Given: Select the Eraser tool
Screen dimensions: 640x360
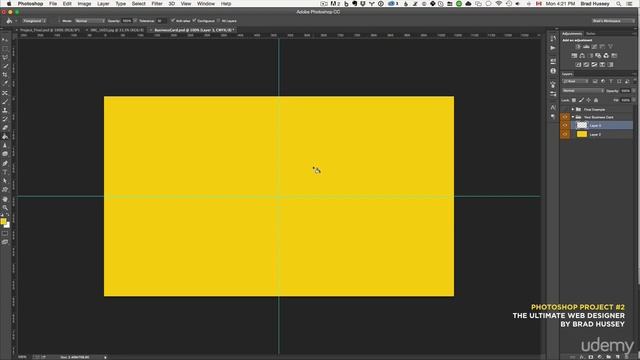Looking at the screenshot, I should [5, 128].
